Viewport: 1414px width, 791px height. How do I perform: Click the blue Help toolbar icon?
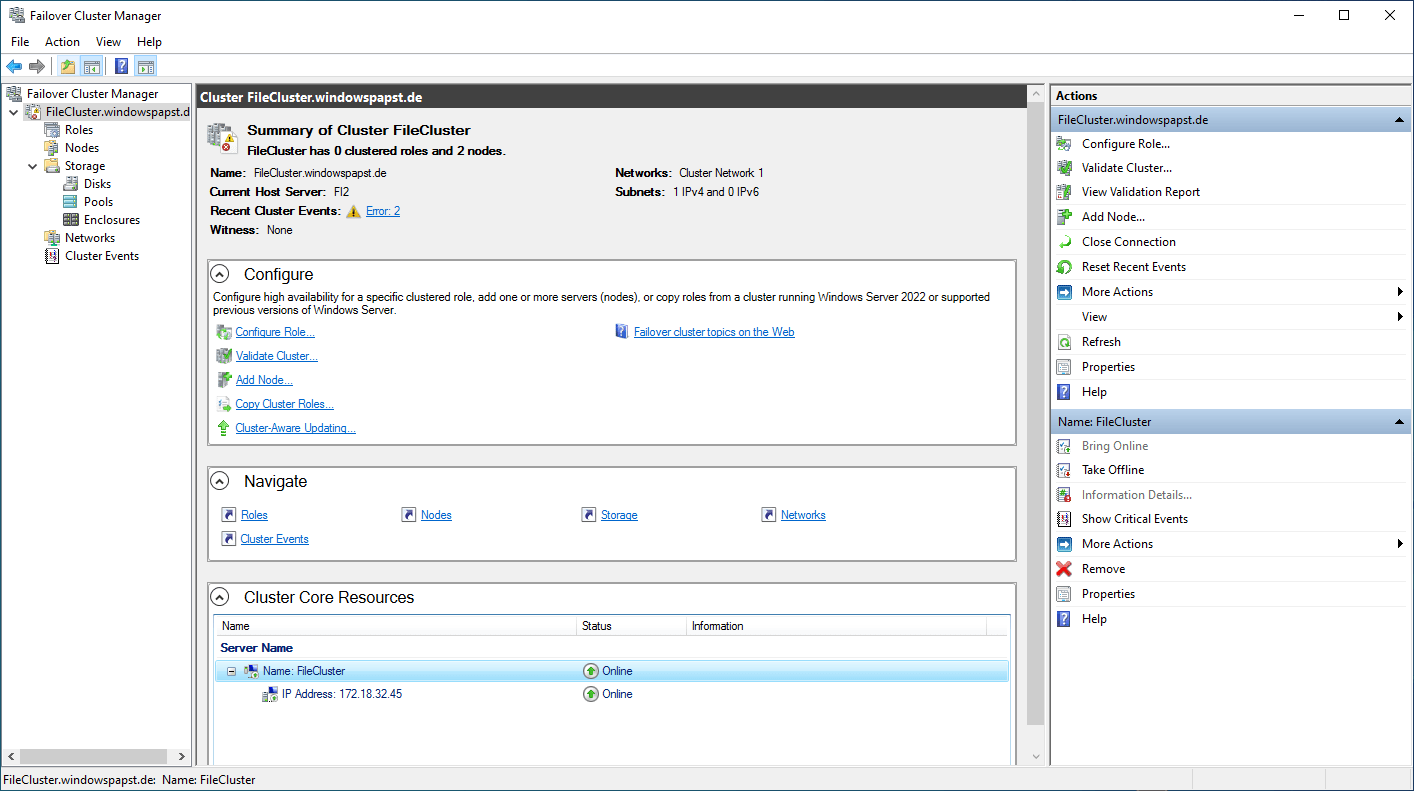click(x=121, y=67)
